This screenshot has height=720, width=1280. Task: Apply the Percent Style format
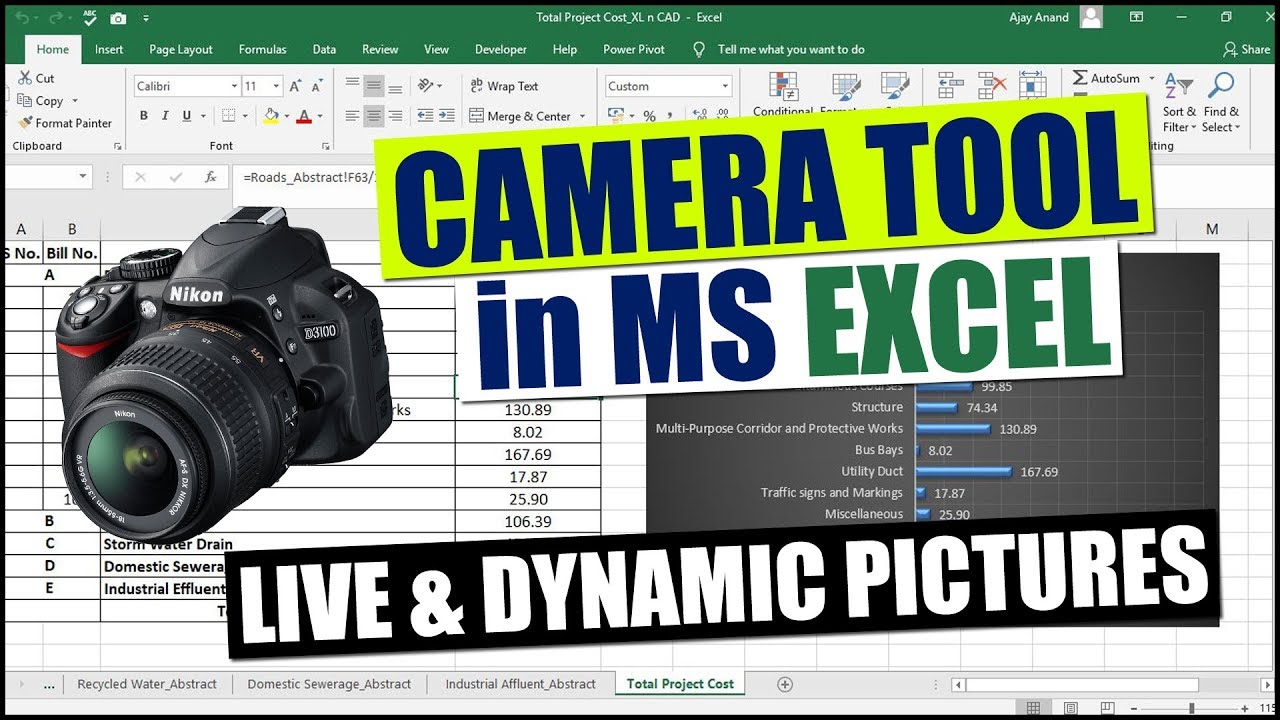tap(650, 116)
